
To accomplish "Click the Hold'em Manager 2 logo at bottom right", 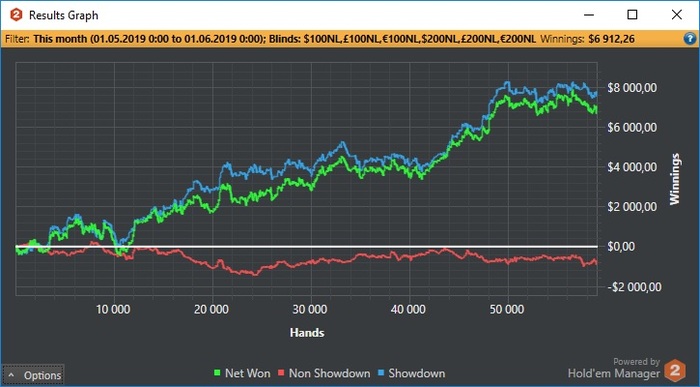I will (x=675, y=371).
